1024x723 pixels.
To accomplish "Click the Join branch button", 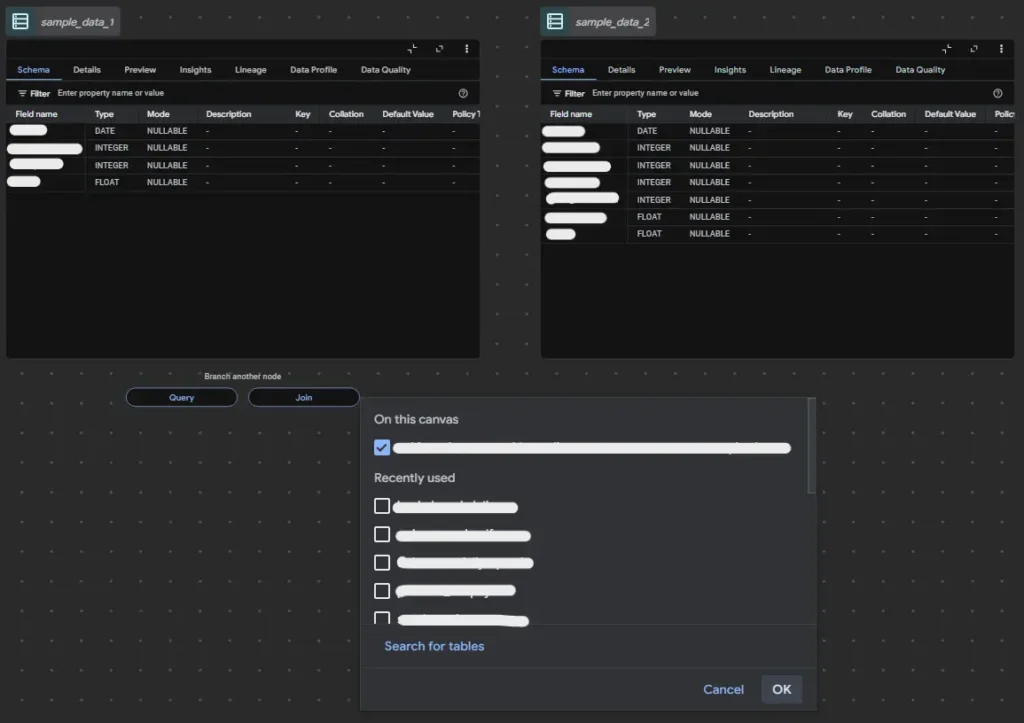I will click(x=304, y=397).
